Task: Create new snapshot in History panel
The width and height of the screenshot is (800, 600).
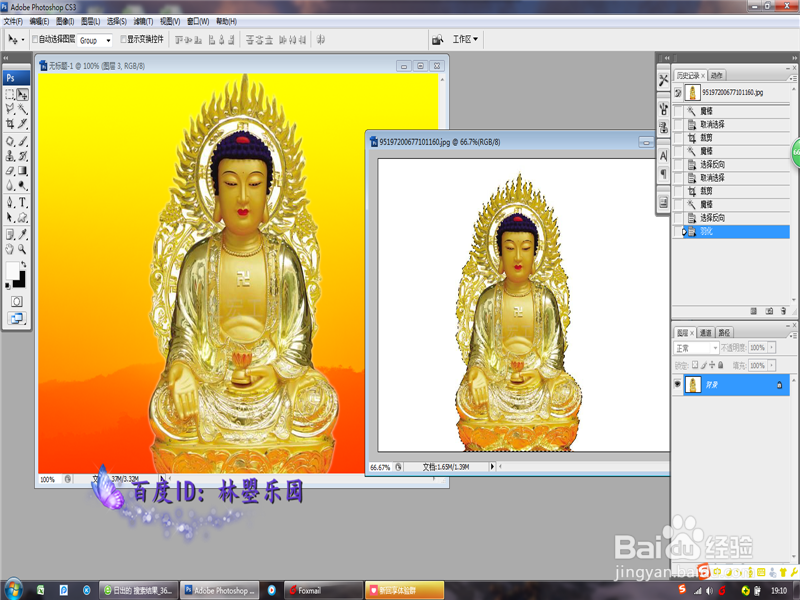Action: (769, 311)
